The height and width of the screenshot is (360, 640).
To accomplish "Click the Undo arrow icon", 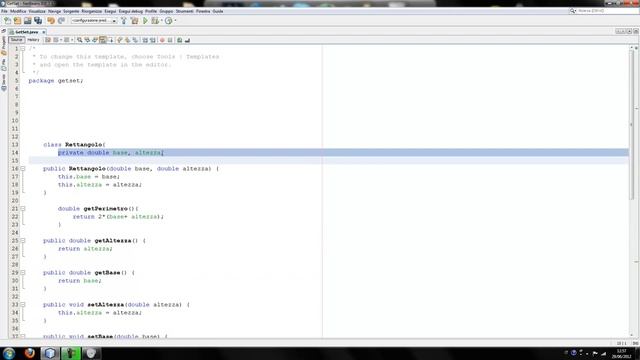I will 51,20.
